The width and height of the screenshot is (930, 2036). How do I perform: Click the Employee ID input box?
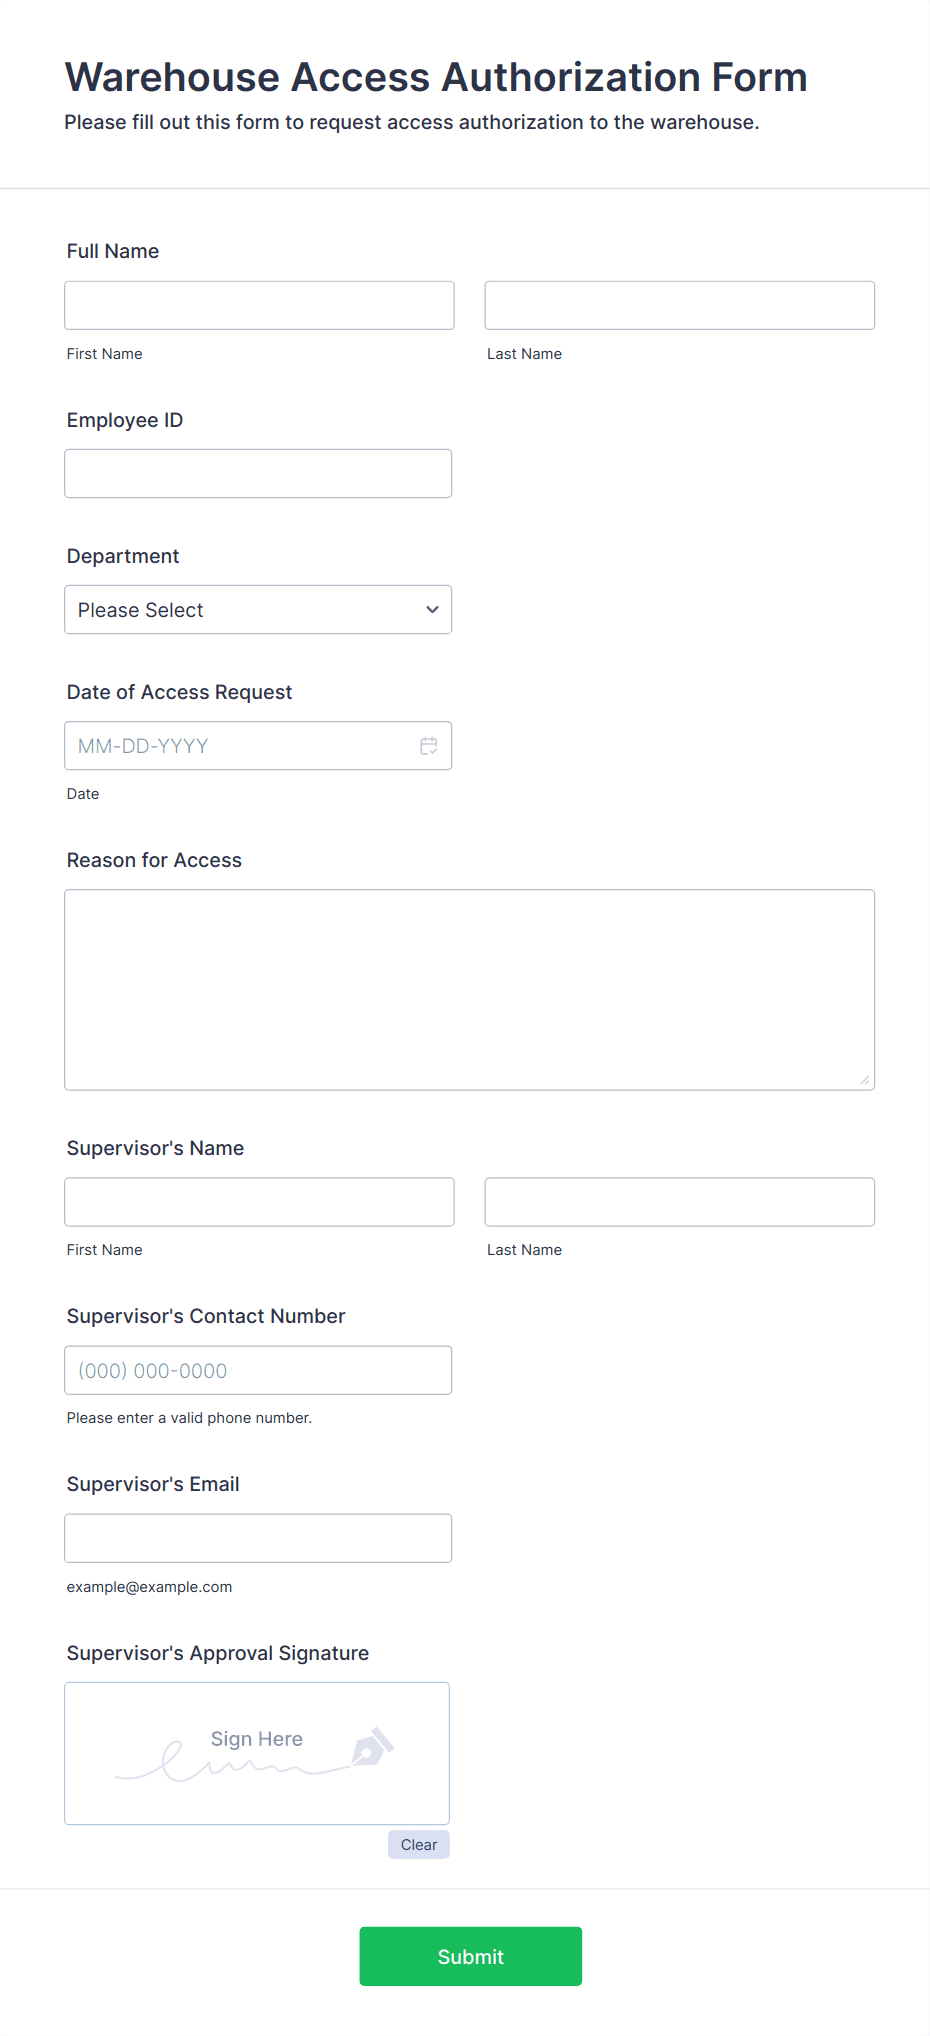click(257, 473)
